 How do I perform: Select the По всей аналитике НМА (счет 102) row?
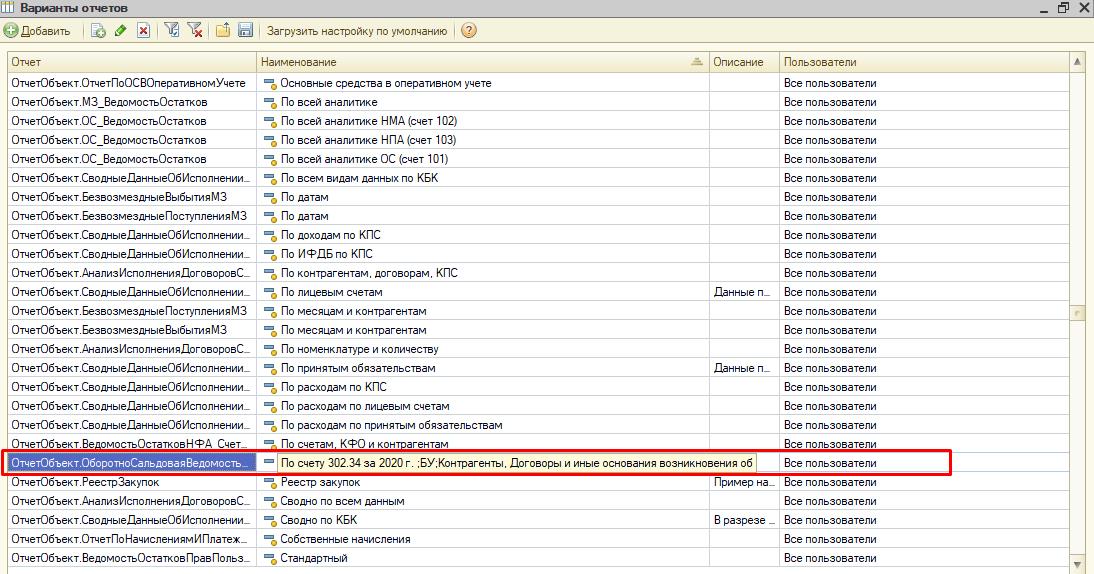(368, 121)
